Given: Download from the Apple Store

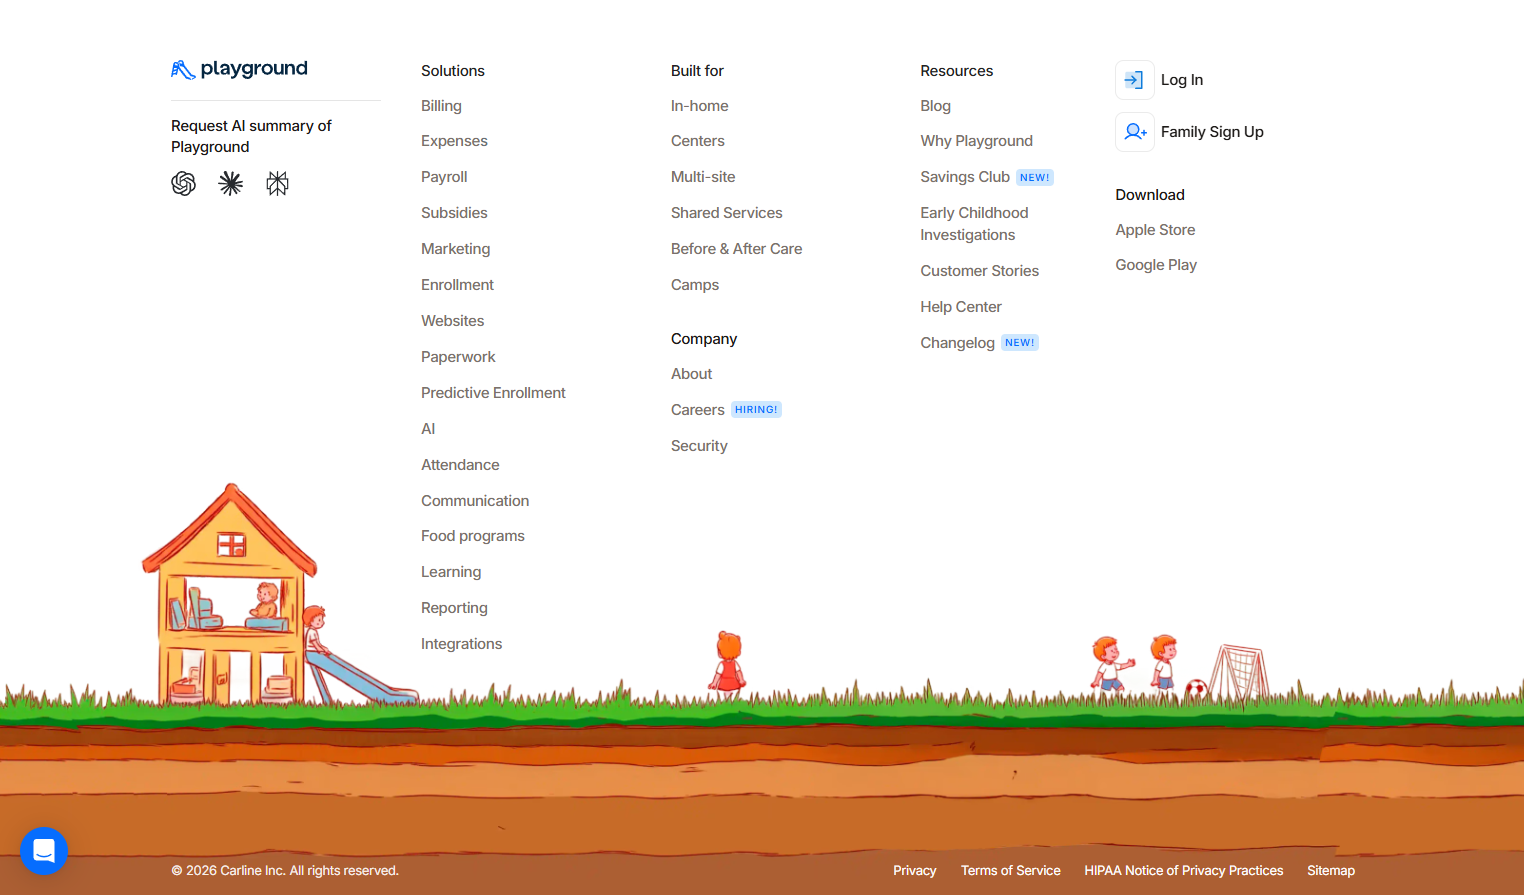Looking at the screenshot, I should (1155, 230).
